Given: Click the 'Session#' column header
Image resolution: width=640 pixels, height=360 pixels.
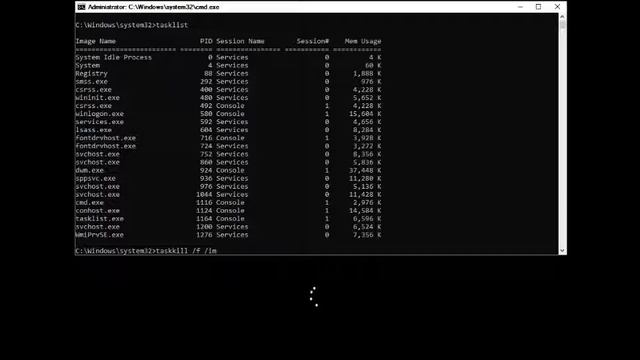Looking at the screenshot, I should (313, 41).
